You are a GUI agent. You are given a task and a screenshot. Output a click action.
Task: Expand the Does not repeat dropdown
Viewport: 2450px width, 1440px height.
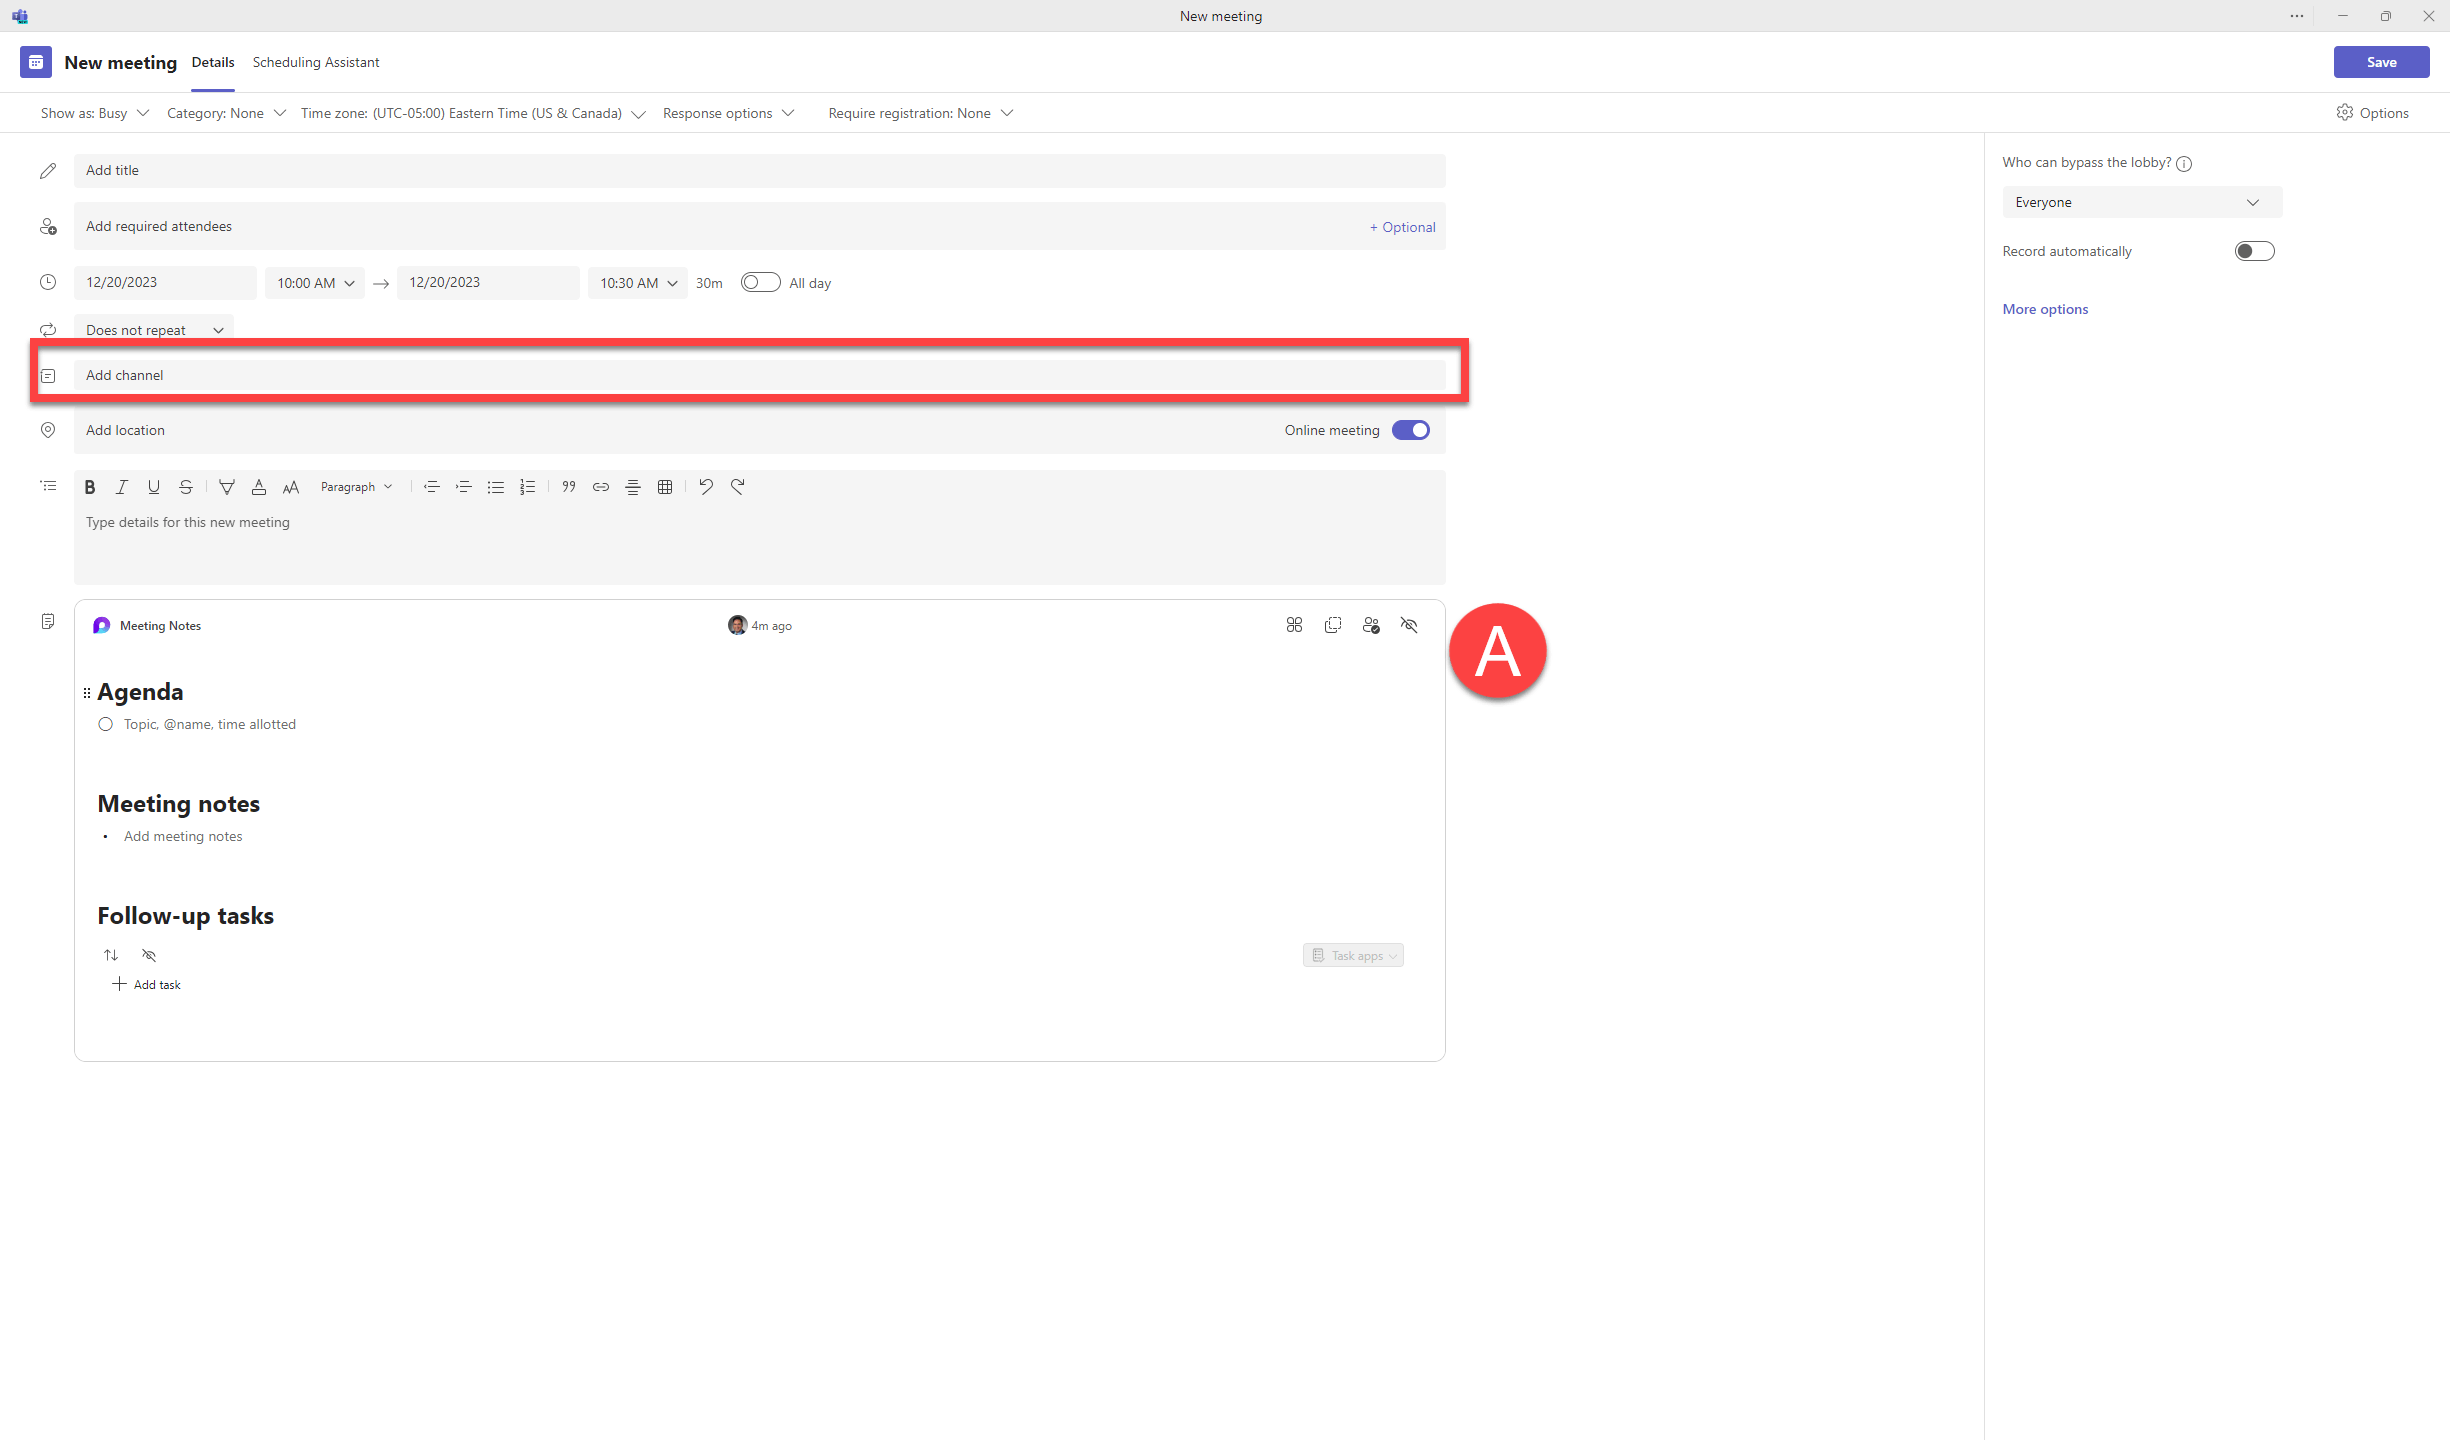pos(154,330)
